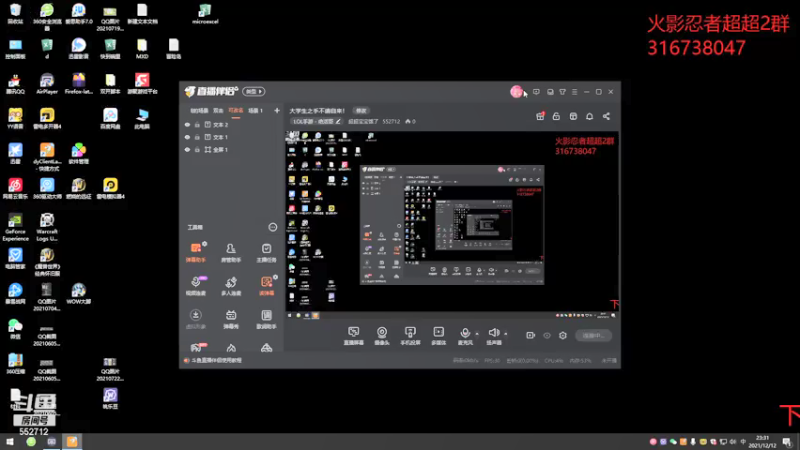Viewport: 800px width, 450px height.
Task: Open the Windows Start menu
Action: [10, 442]
